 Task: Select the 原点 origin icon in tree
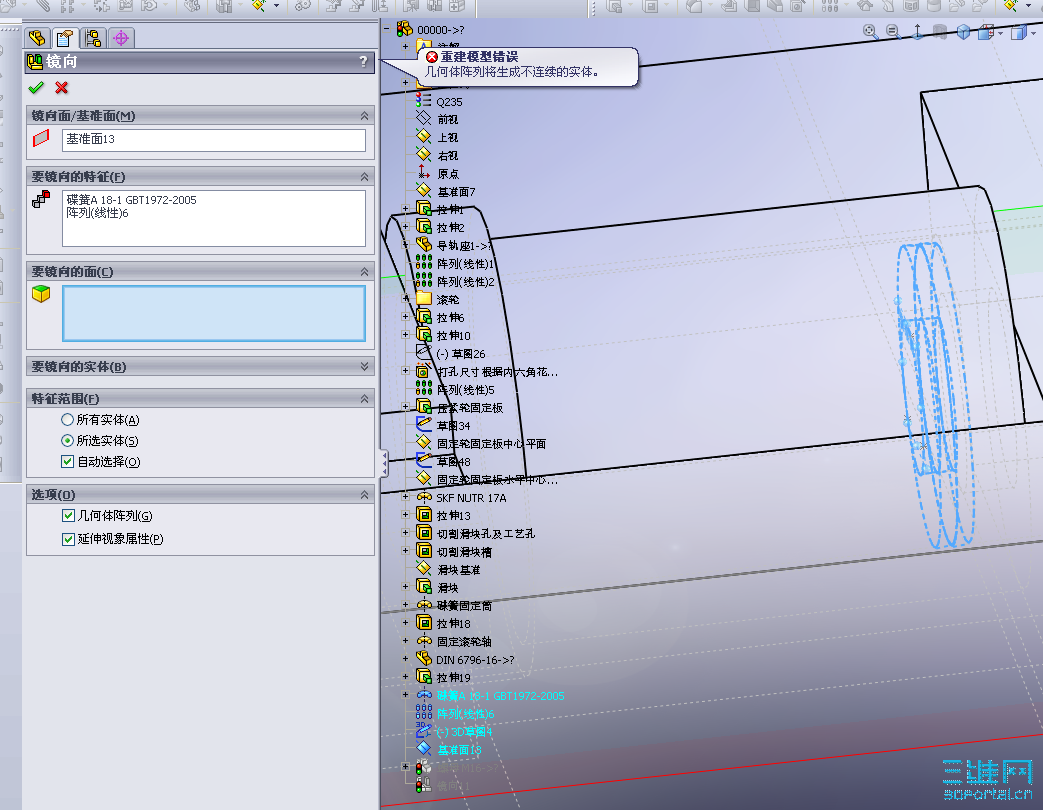(x=424, y=172)
